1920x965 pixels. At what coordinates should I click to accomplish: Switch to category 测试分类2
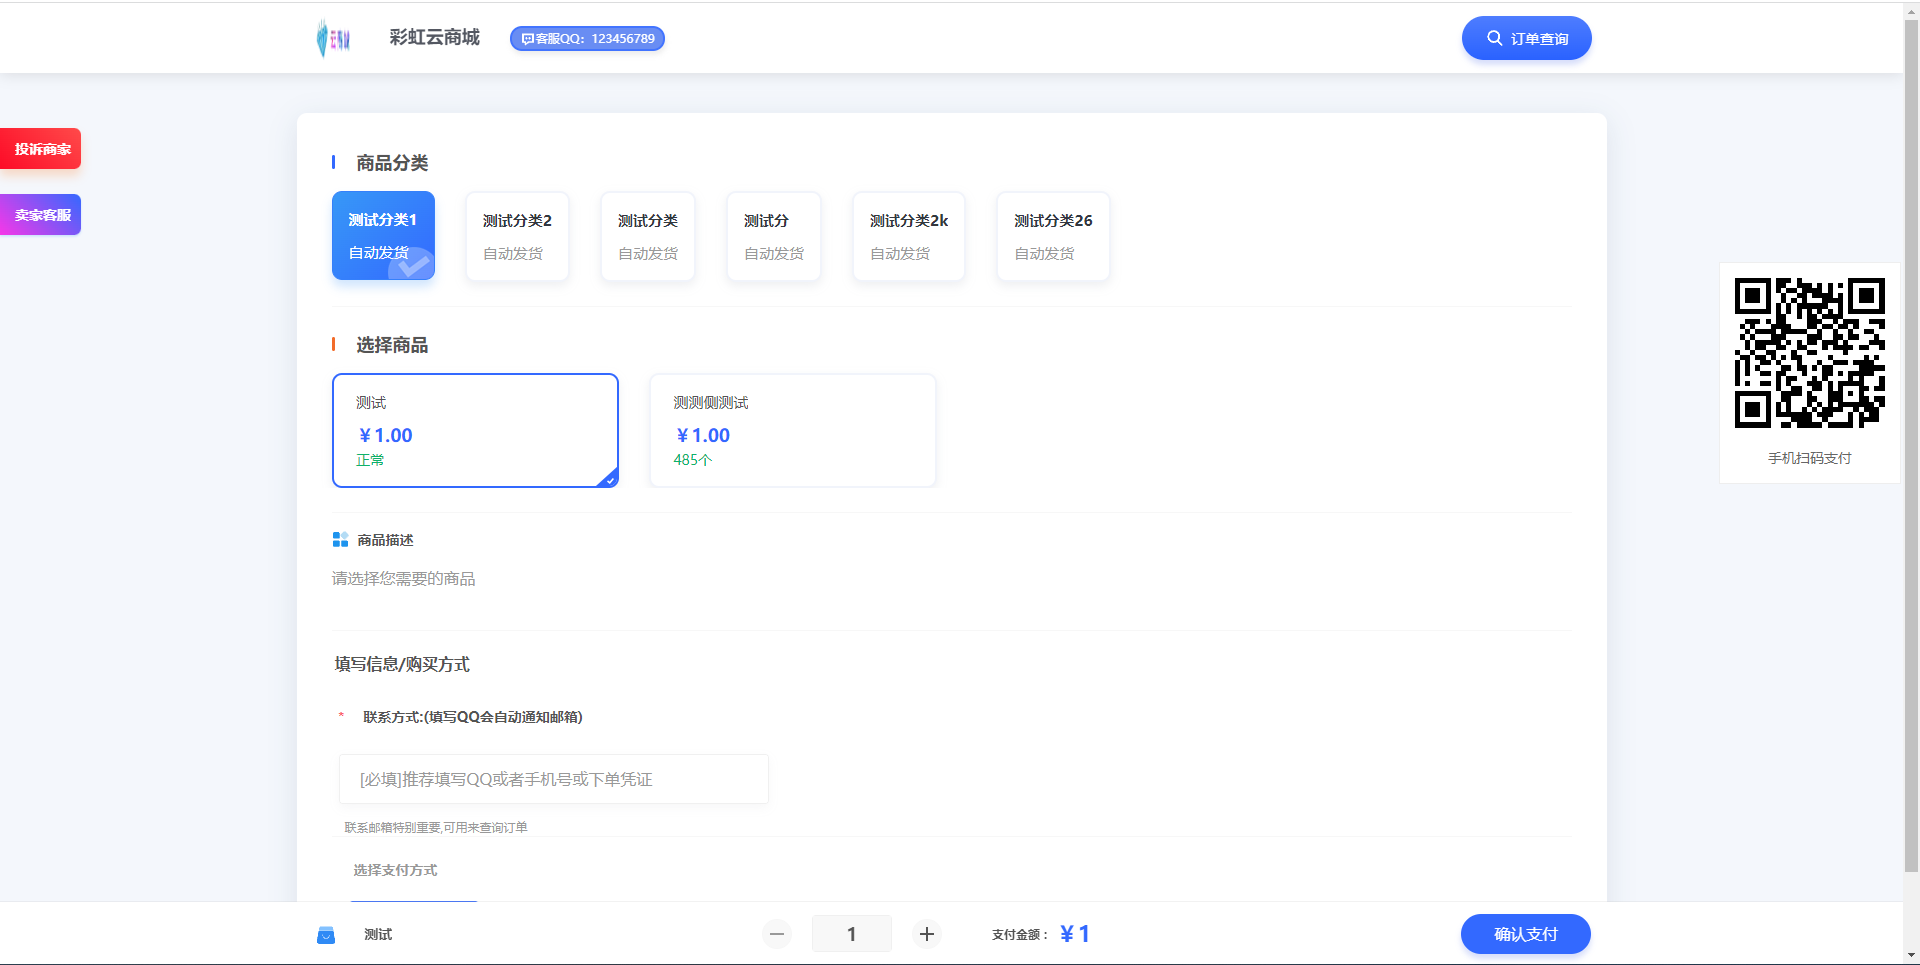coord(517,236)
